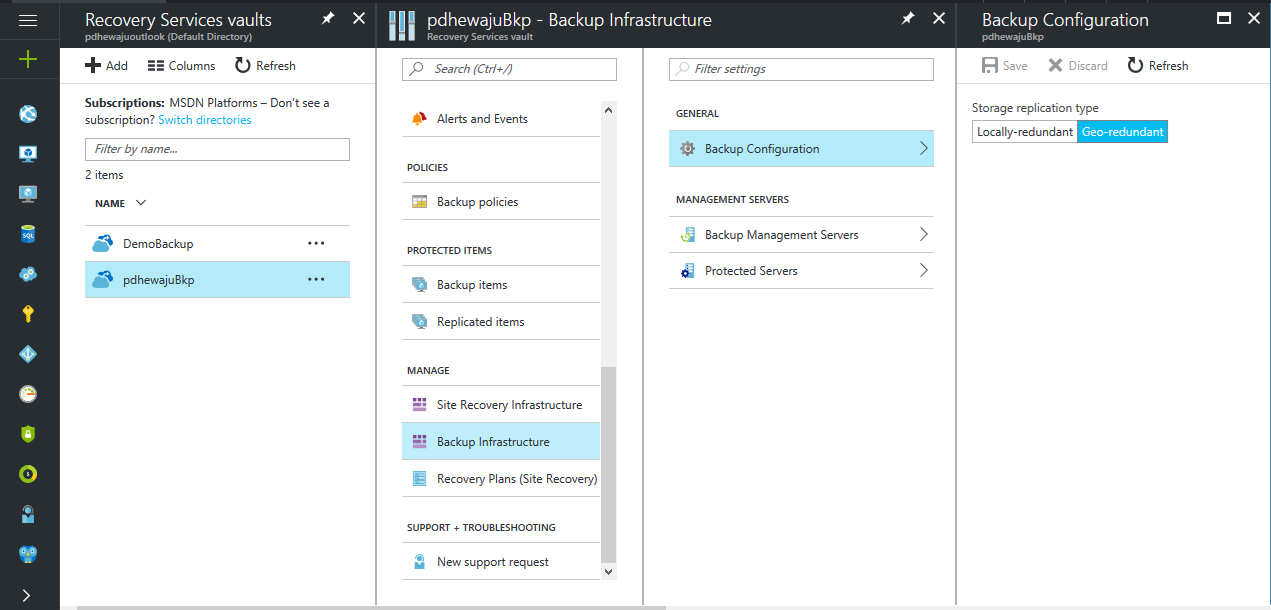Click the Replicated items icon
Image resolution: width=1271 pixels, height=610 pixels.
point(419,322)
